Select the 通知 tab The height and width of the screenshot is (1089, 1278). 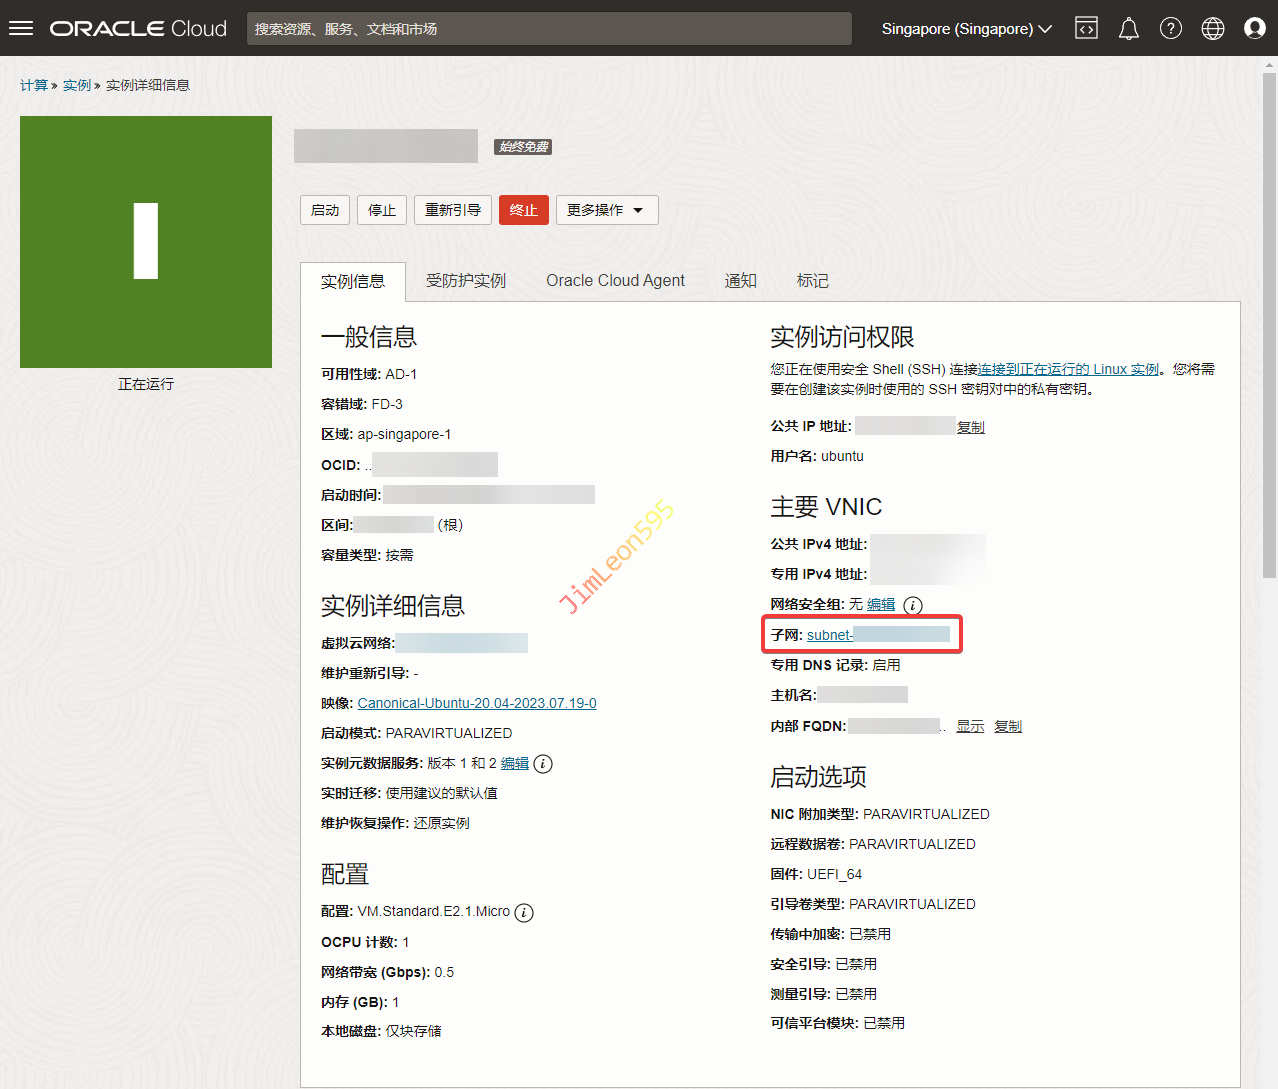click(740, 281)
